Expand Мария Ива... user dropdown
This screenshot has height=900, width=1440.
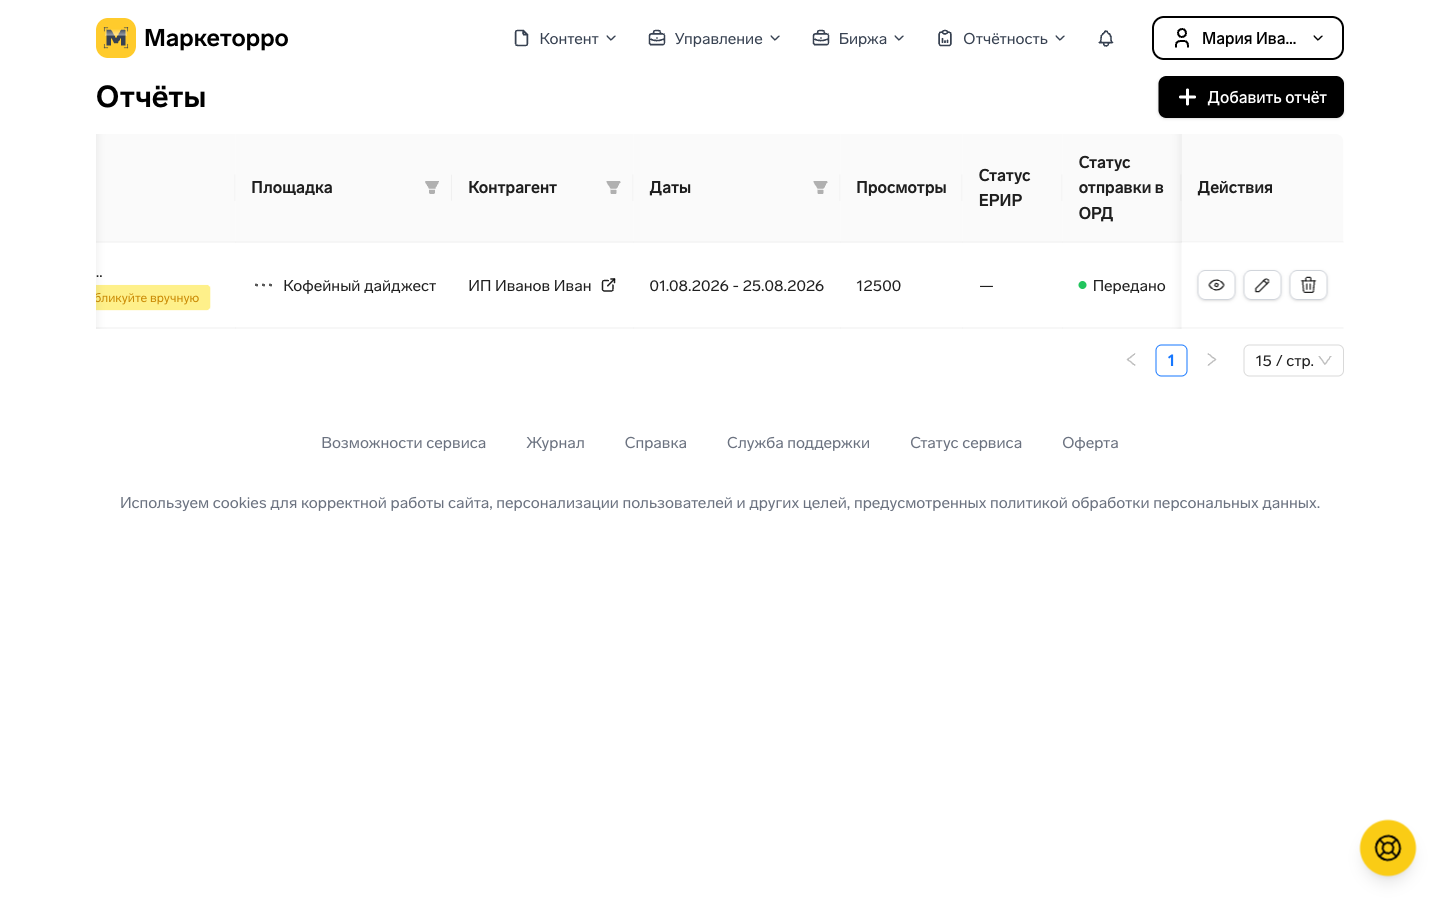click(x=1247, y=38)
